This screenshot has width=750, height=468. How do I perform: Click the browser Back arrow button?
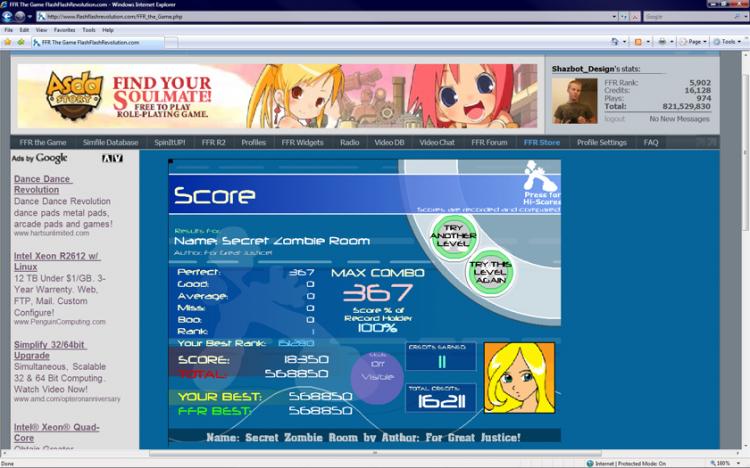pos(8,16)
